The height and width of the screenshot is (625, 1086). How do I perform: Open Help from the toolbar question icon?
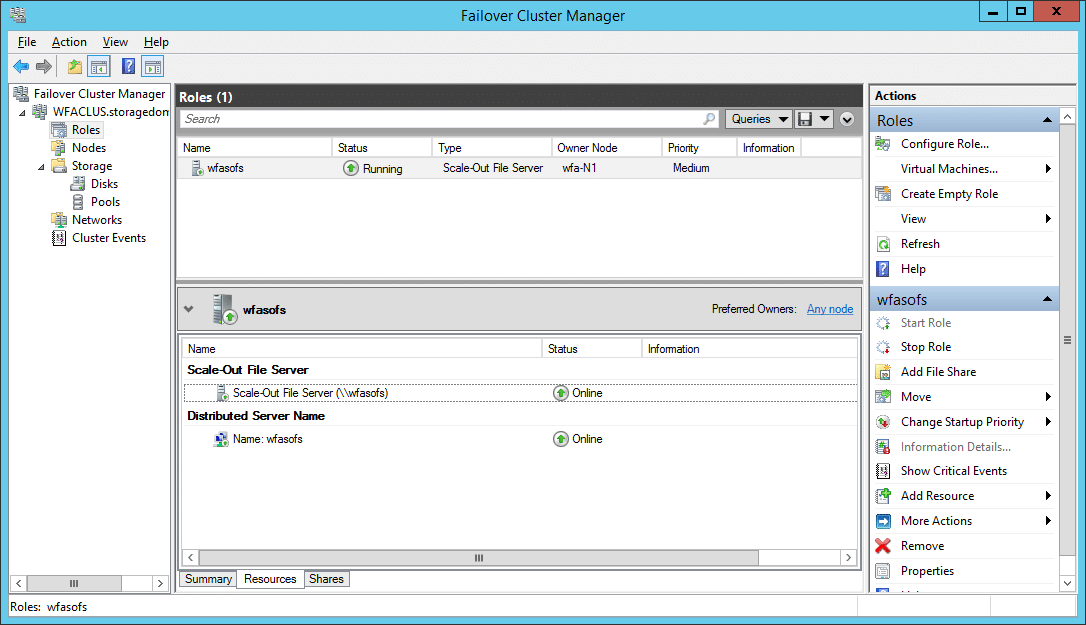tap(128, 67)
